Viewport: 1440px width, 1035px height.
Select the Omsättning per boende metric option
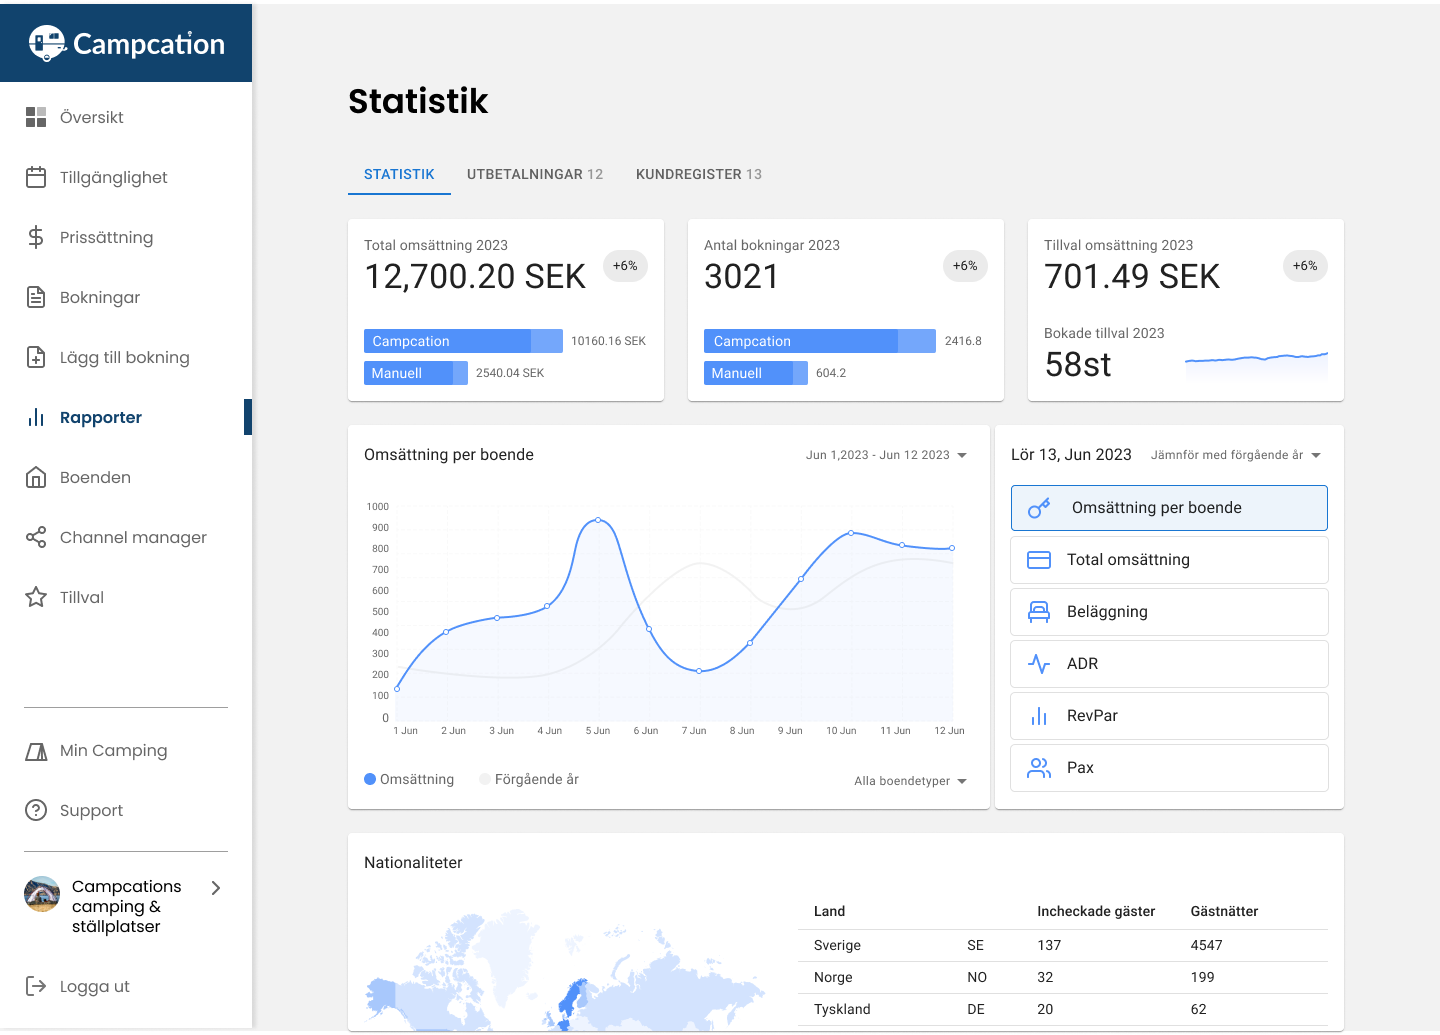pyautogui.click(x=1168, y=508)
